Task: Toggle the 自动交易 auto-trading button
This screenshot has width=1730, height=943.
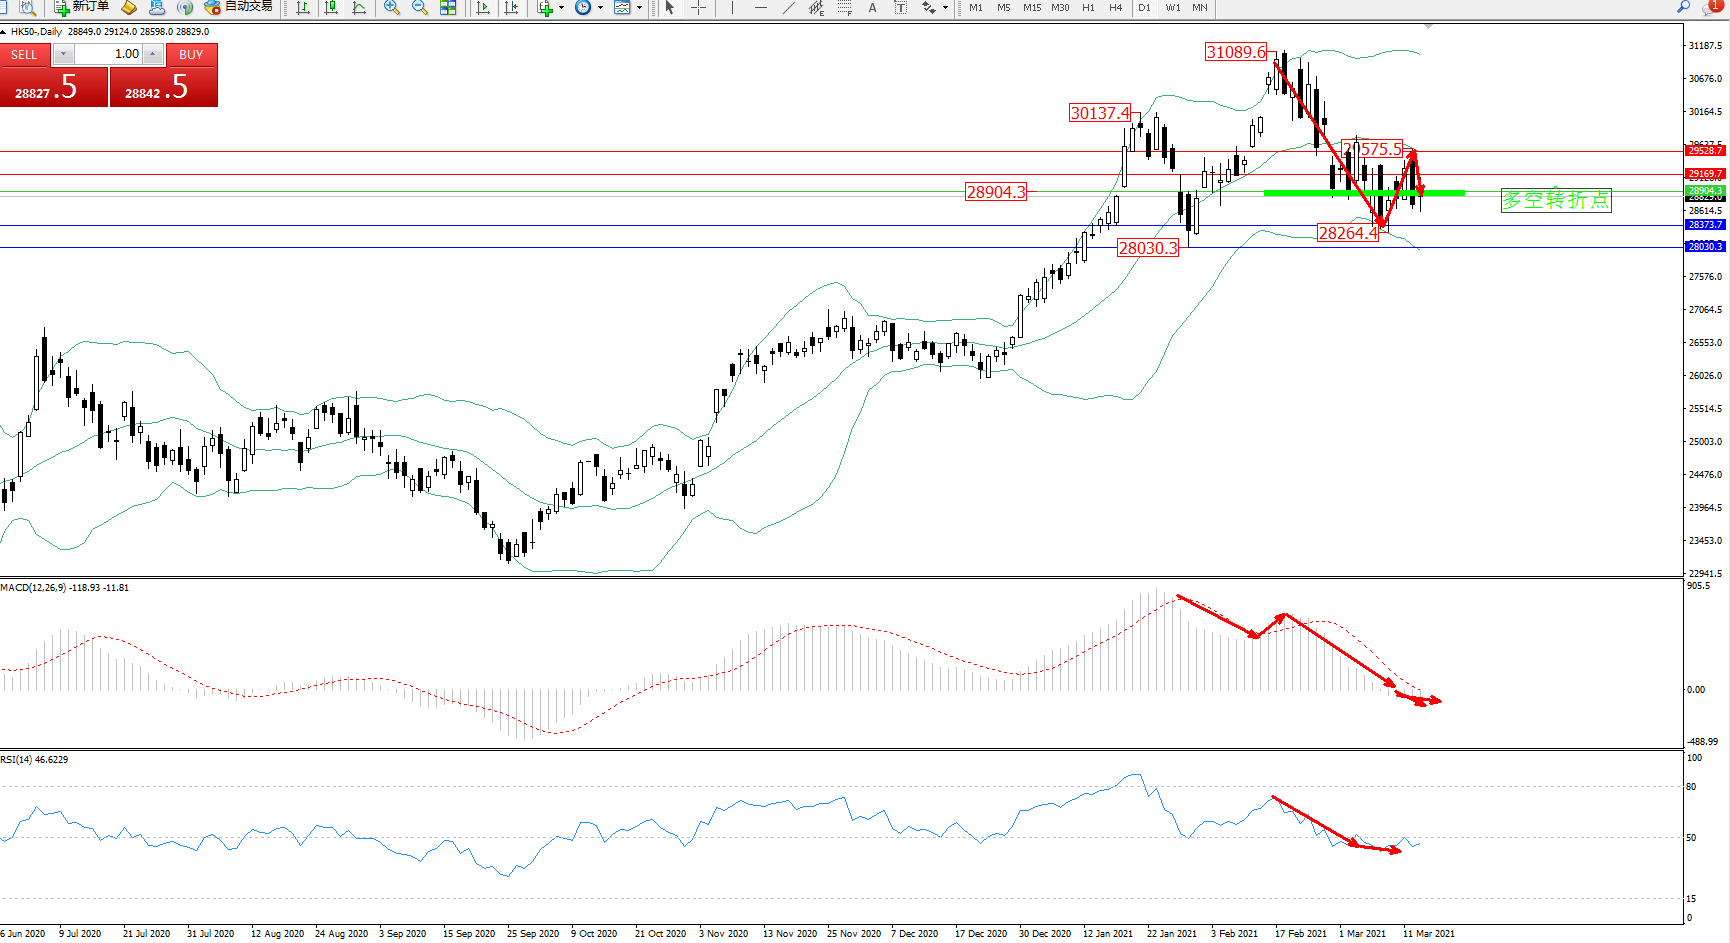Action: click(x=238, y=7)
